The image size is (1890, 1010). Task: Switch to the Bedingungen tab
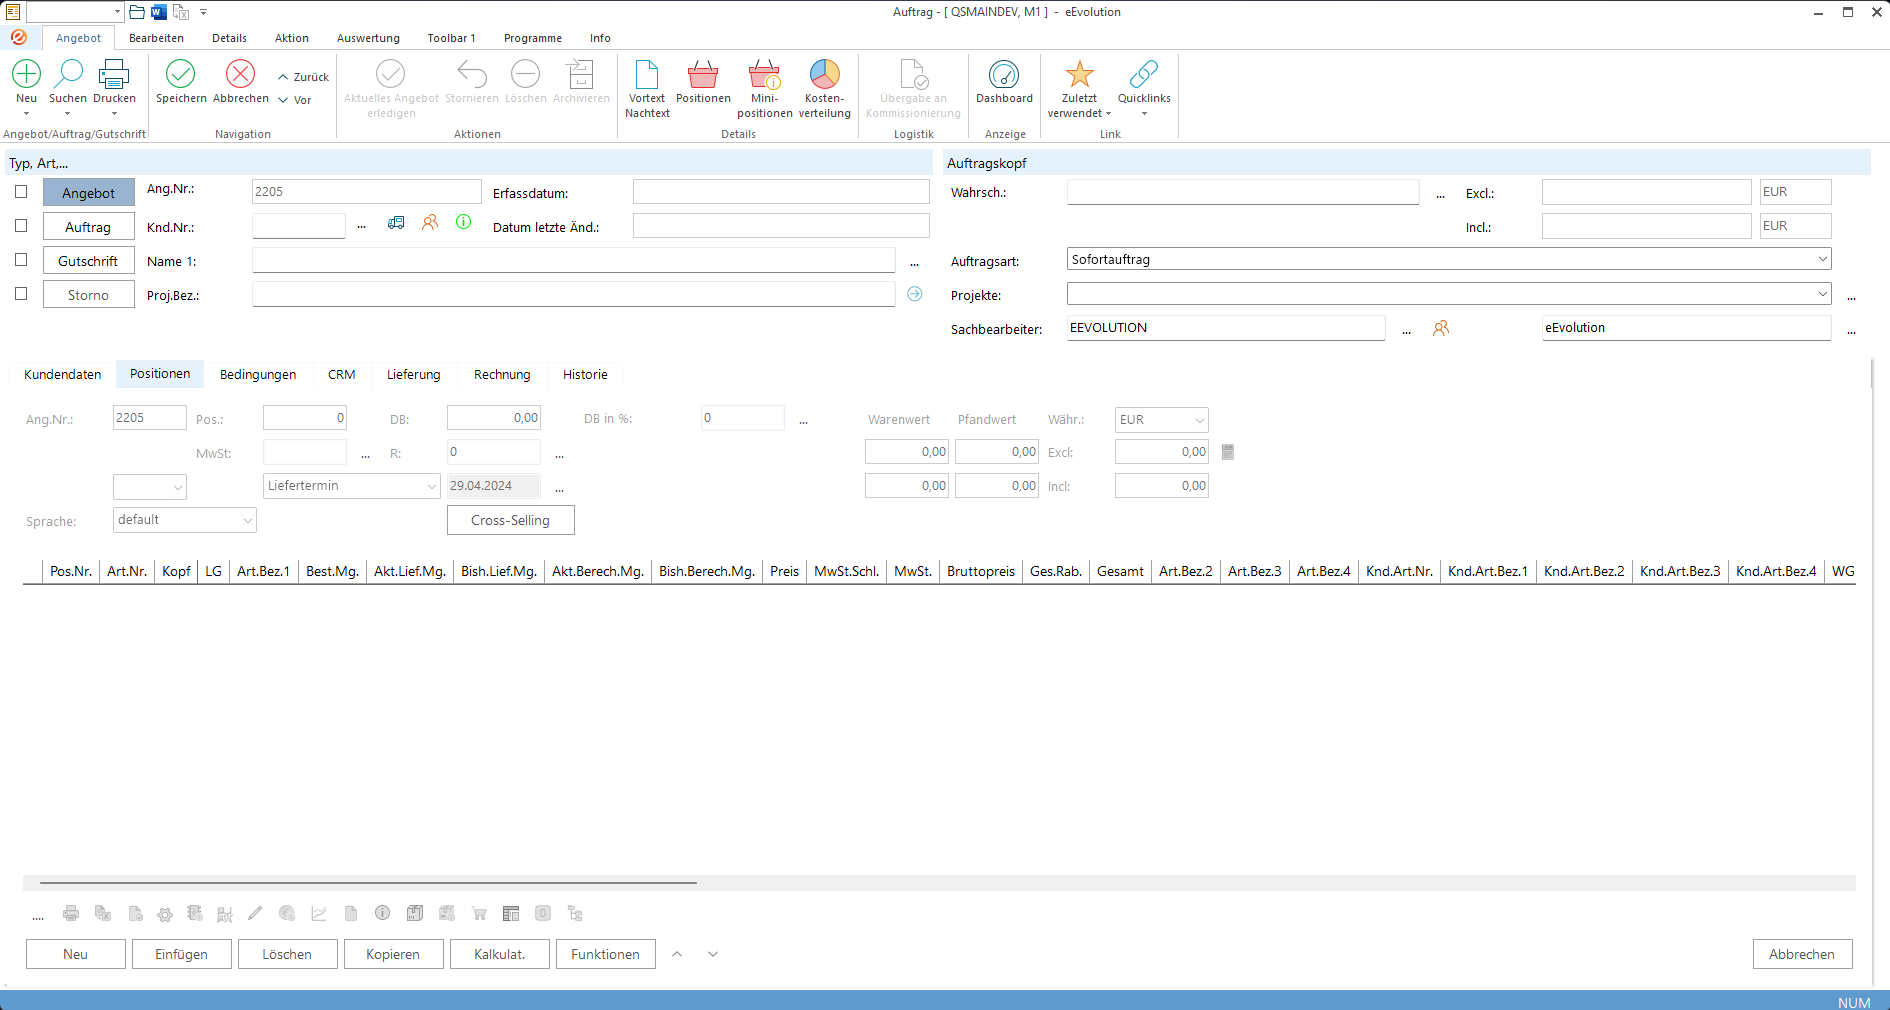(258, 374)
